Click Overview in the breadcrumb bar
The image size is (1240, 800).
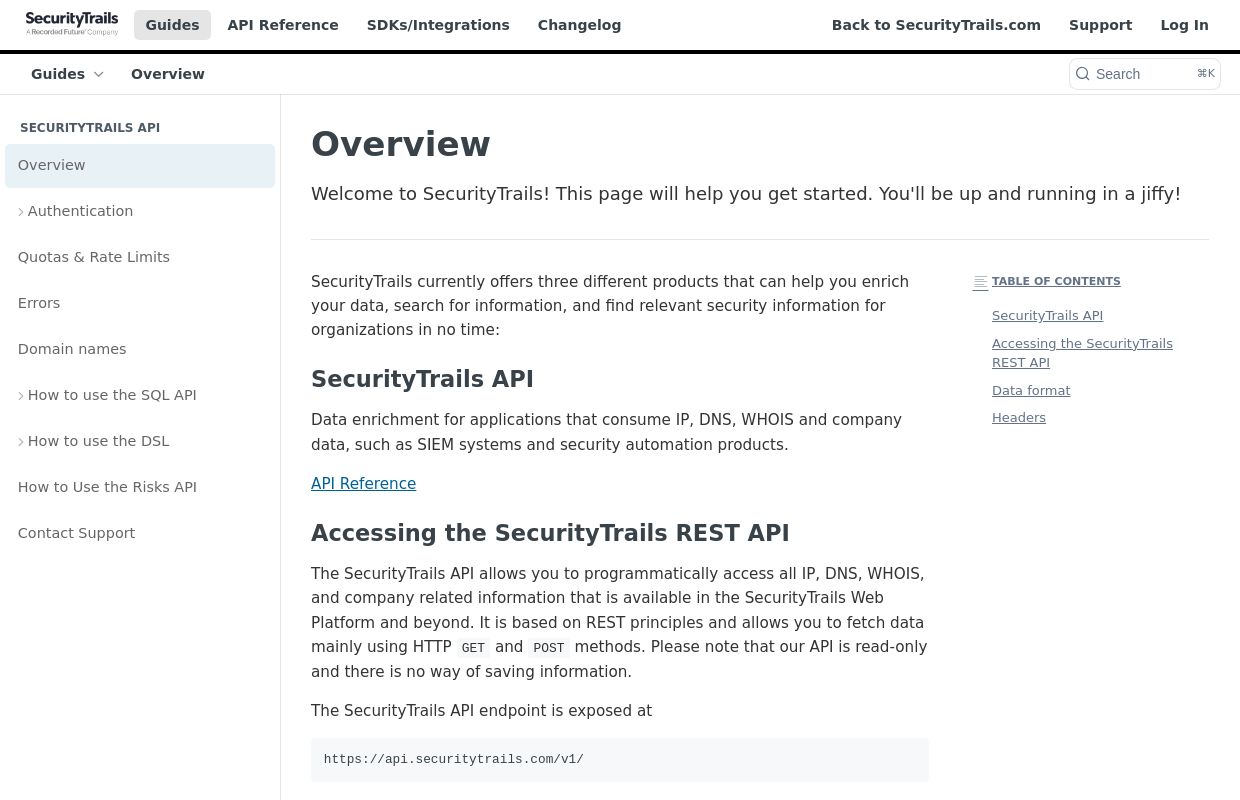pyautogui.click(x=168, y=74)
